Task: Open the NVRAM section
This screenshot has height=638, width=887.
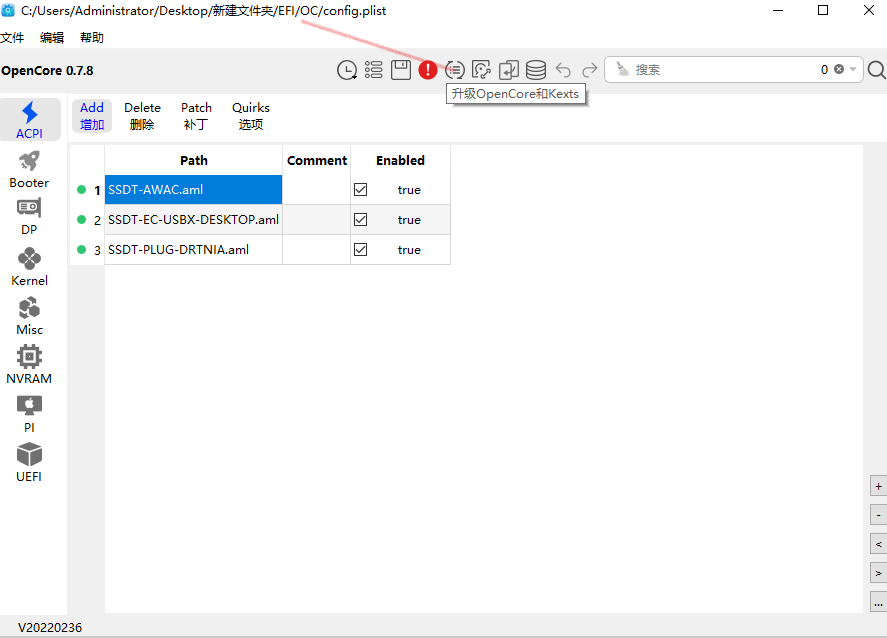Action: pos(29,365)
